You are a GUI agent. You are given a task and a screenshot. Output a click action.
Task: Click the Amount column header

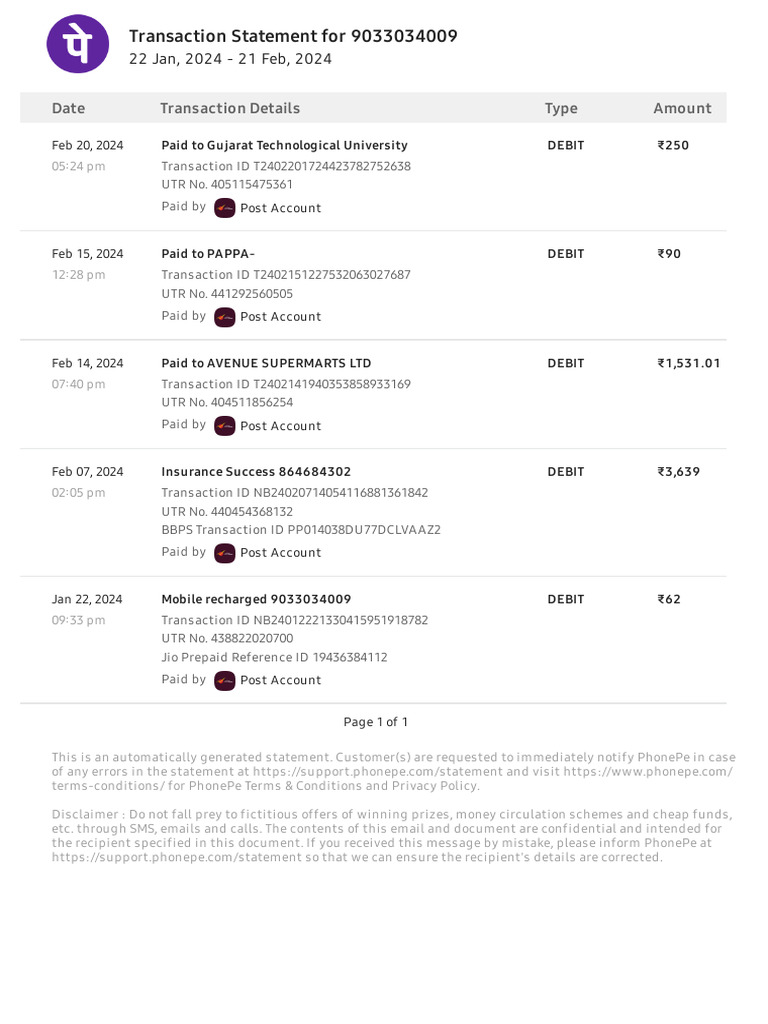click(x=682, y=108)
